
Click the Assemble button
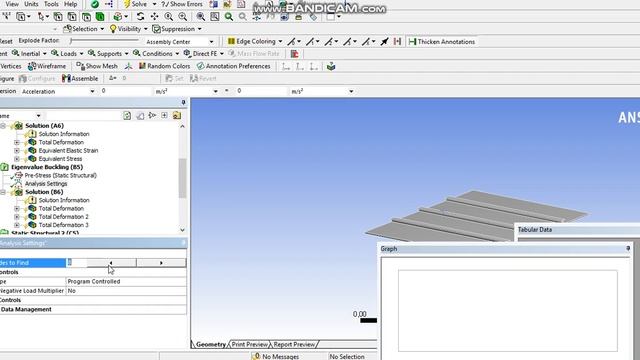pos(80,78)
